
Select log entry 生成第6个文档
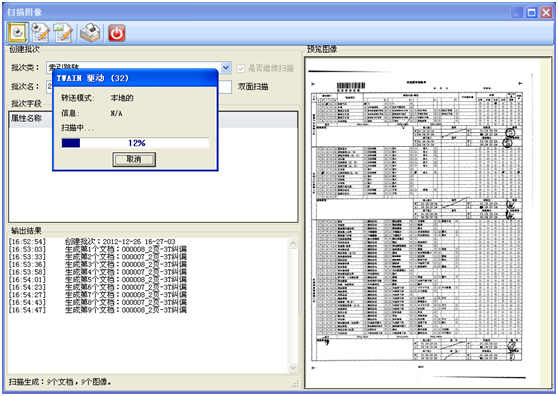126,287
